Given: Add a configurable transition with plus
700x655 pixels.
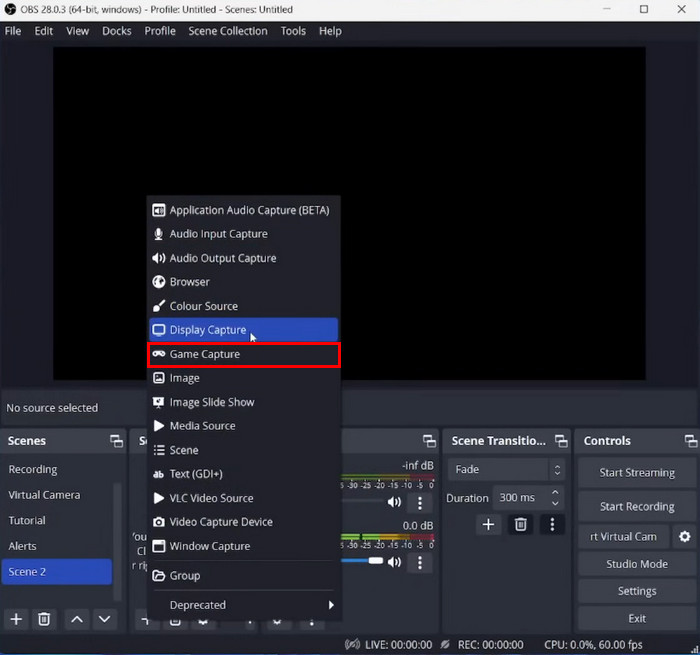Looking at the screenshot, I should [488, 525].
